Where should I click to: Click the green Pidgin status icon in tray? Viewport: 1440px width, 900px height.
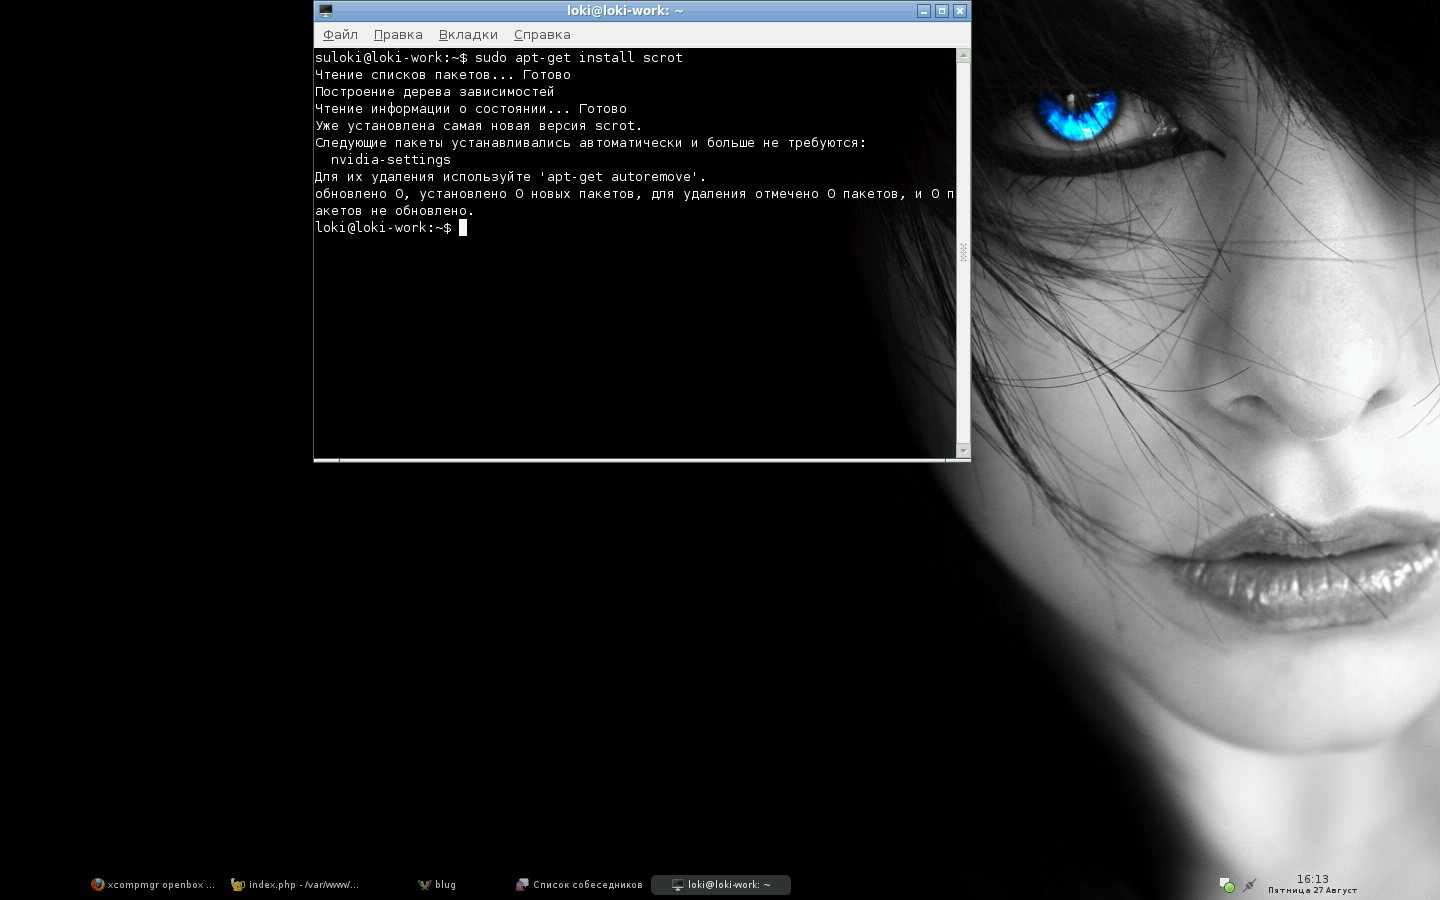click(1230, 888)
